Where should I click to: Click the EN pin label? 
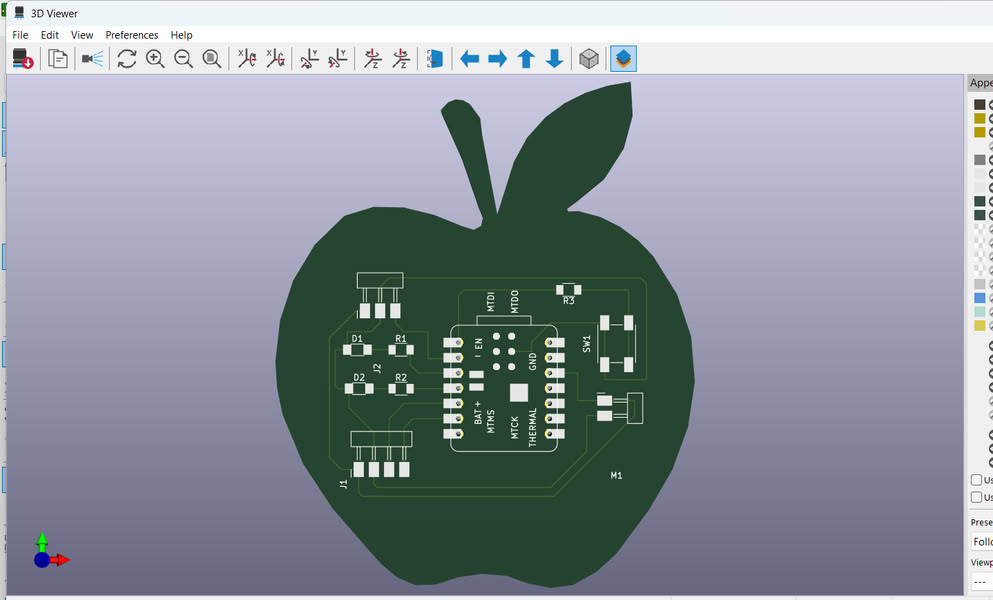click(x=478, y=343)
